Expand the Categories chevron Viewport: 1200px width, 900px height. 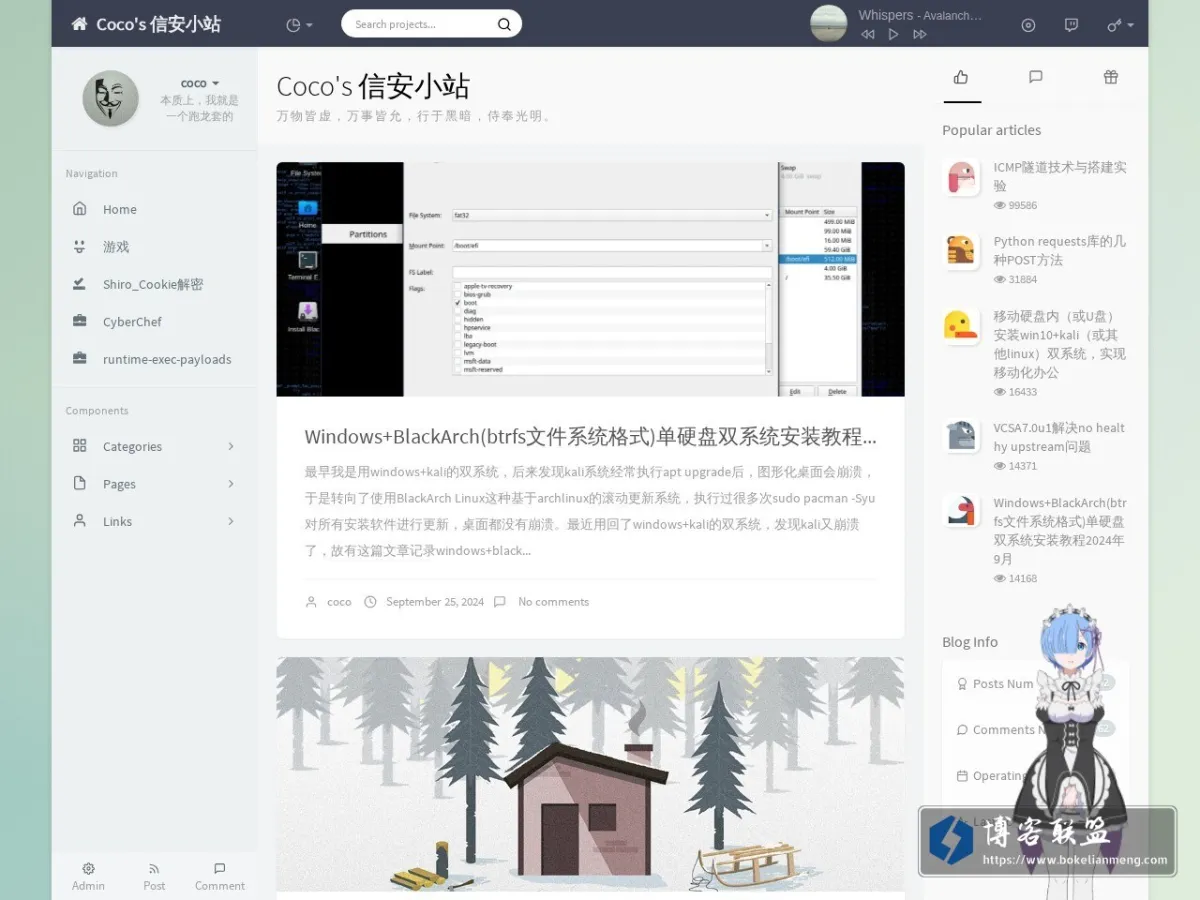pyautogui.click(x=231, y=446)
